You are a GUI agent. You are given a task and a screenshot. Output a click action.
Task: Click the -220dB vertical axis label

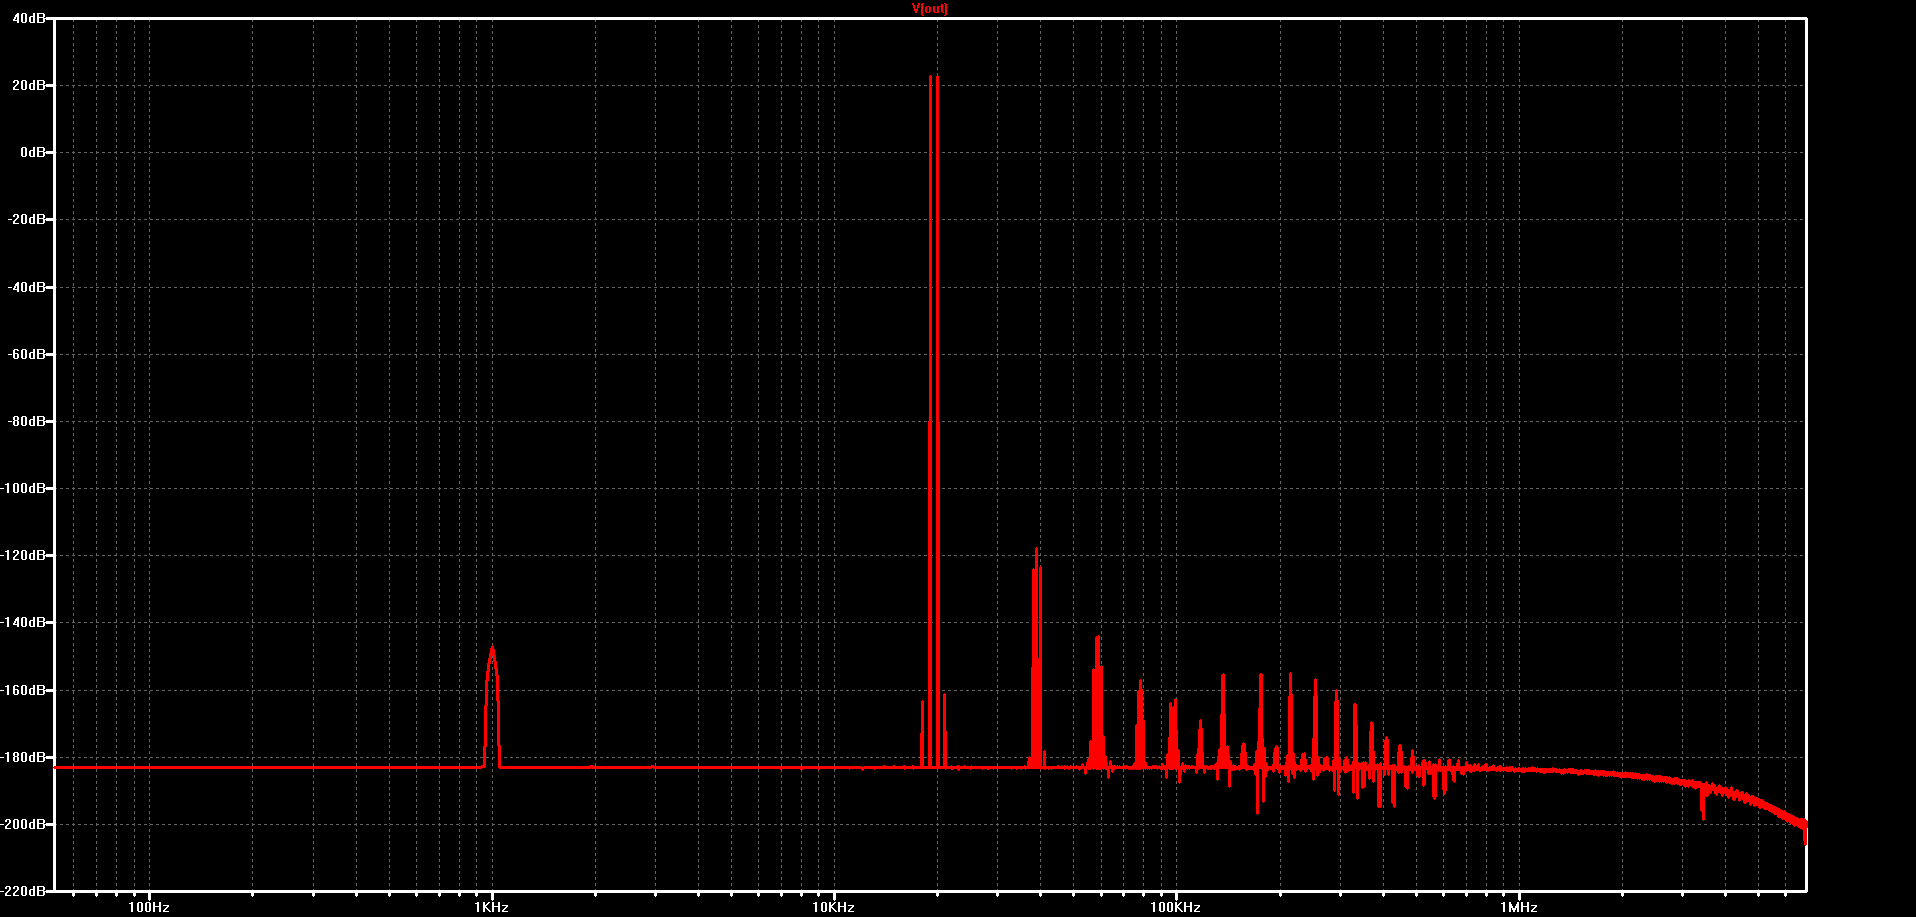[x=23, y=890]
